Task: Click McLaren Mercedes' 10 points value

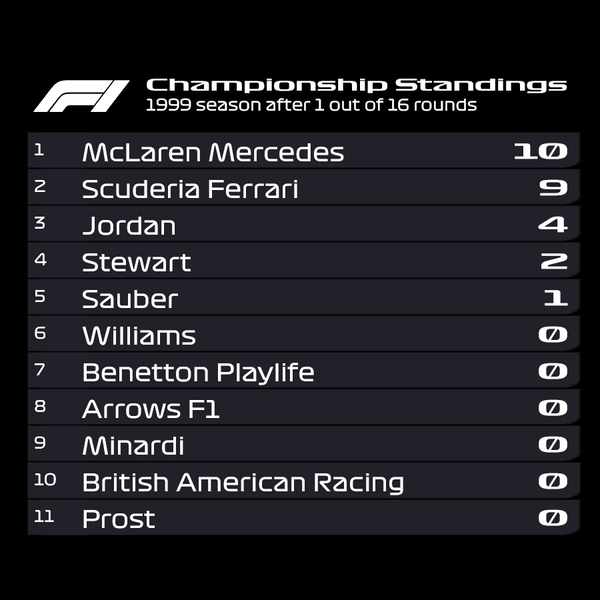Action: pos(540,152)
